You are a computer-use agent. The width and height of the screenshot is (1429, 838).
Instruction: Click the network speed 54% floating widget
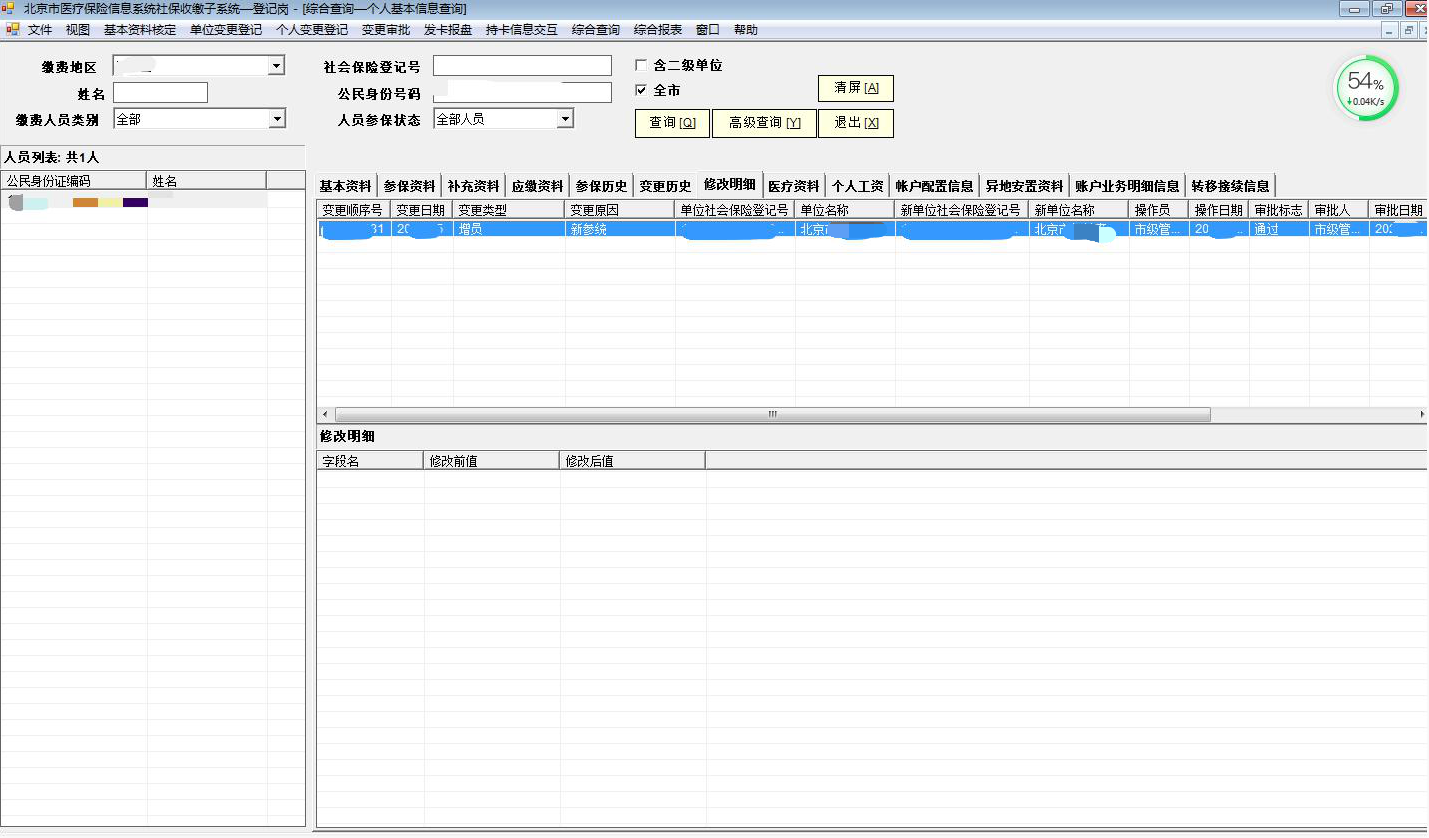click(x=1366, y=88)
